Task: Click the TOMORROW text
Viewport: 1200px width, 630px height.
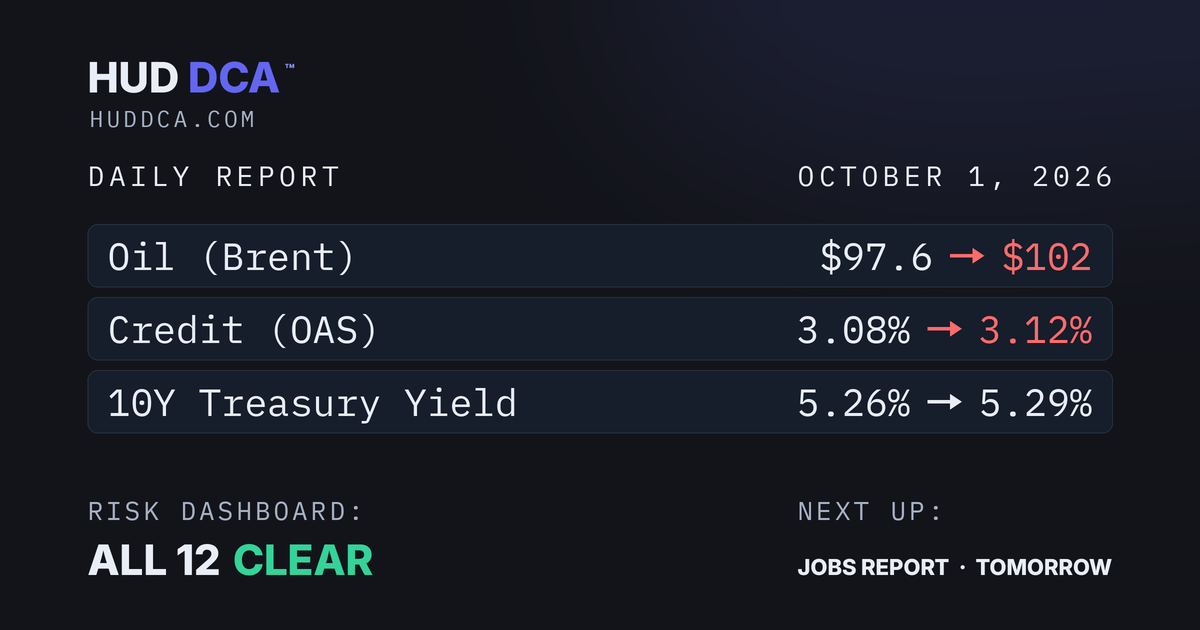Action: (x=1043, y=567)
